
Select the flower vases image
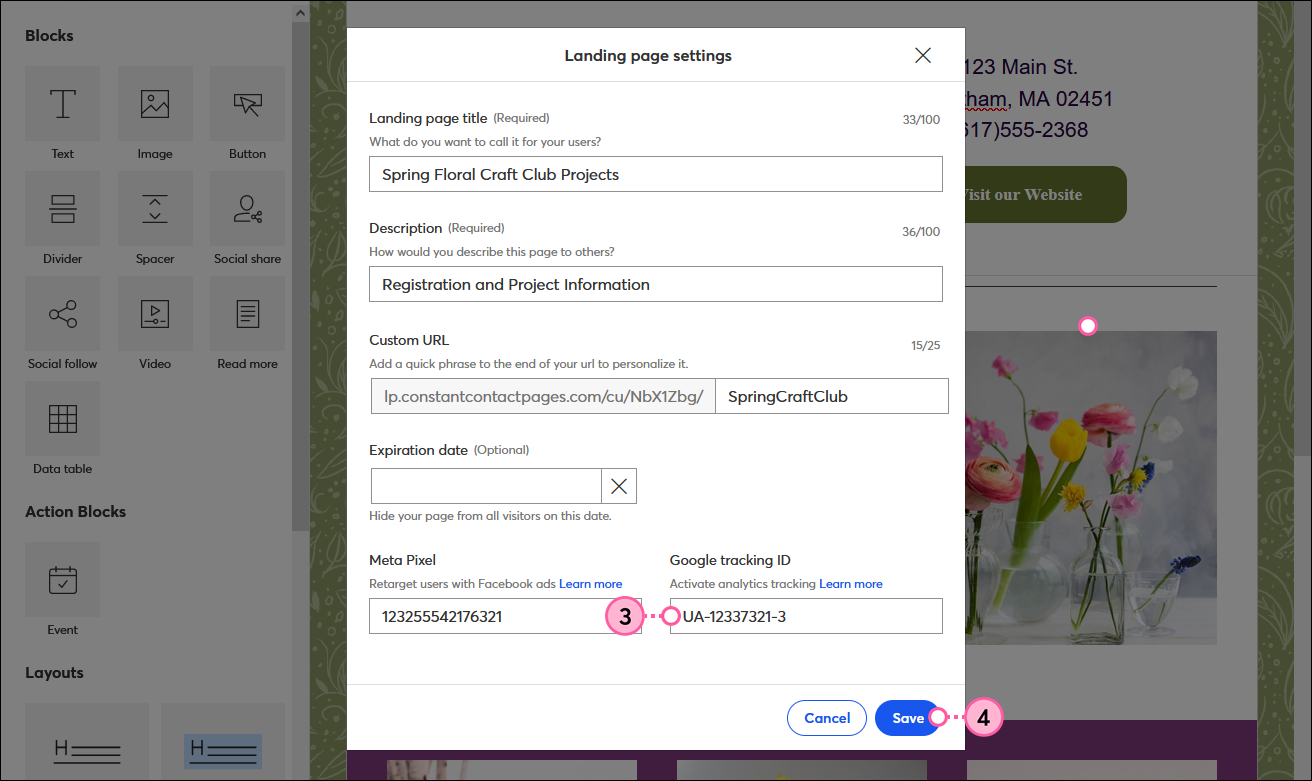click(1091, 488)
